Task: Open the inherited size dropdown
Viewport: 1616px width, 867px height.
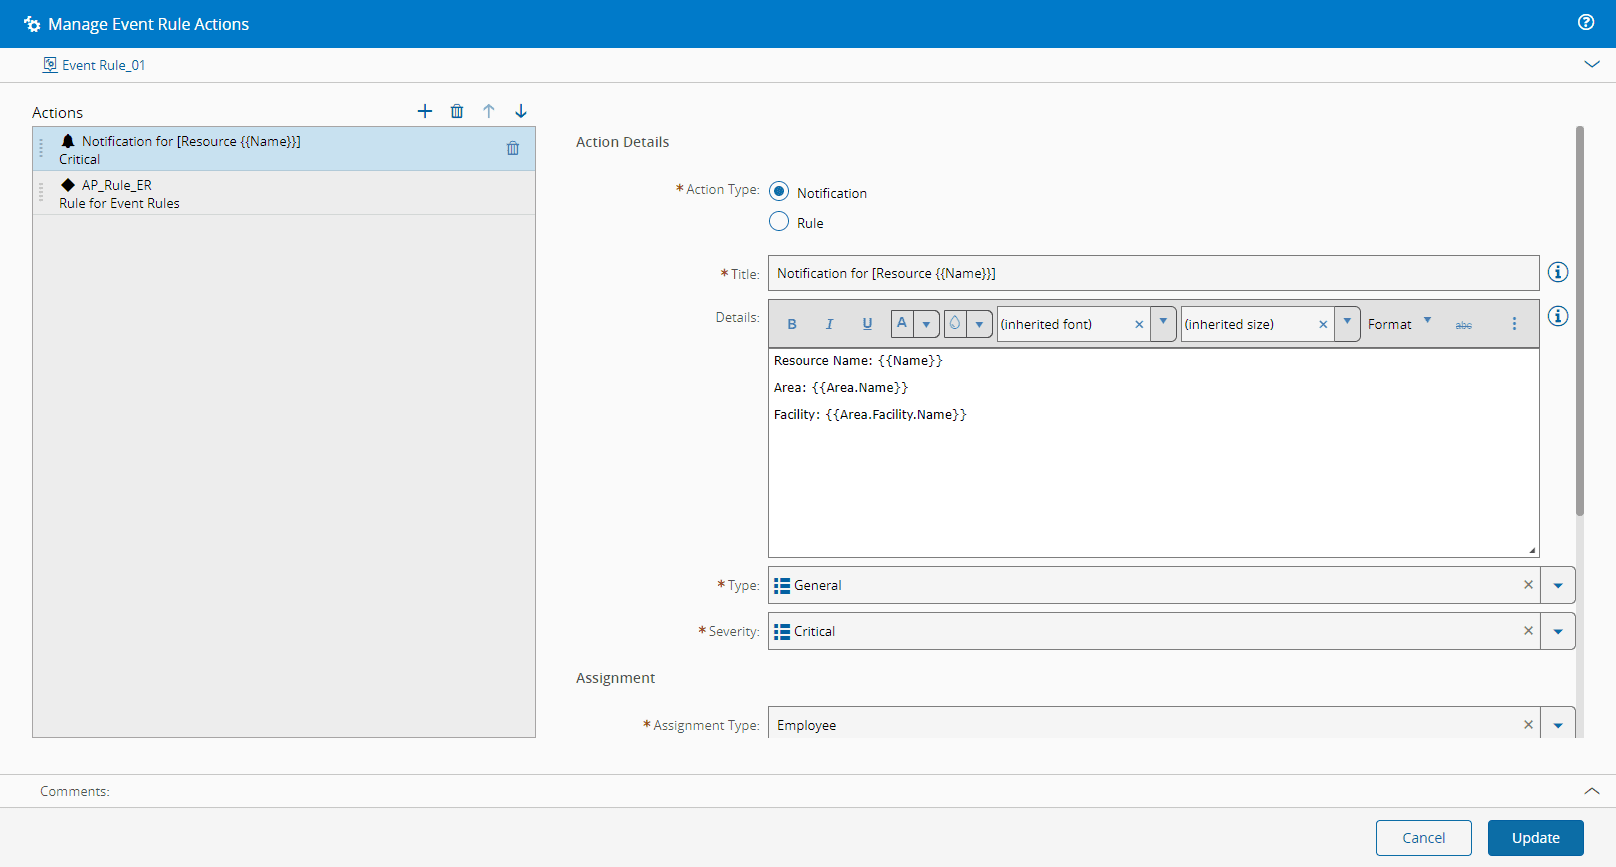Action: tap(1347, 323)
